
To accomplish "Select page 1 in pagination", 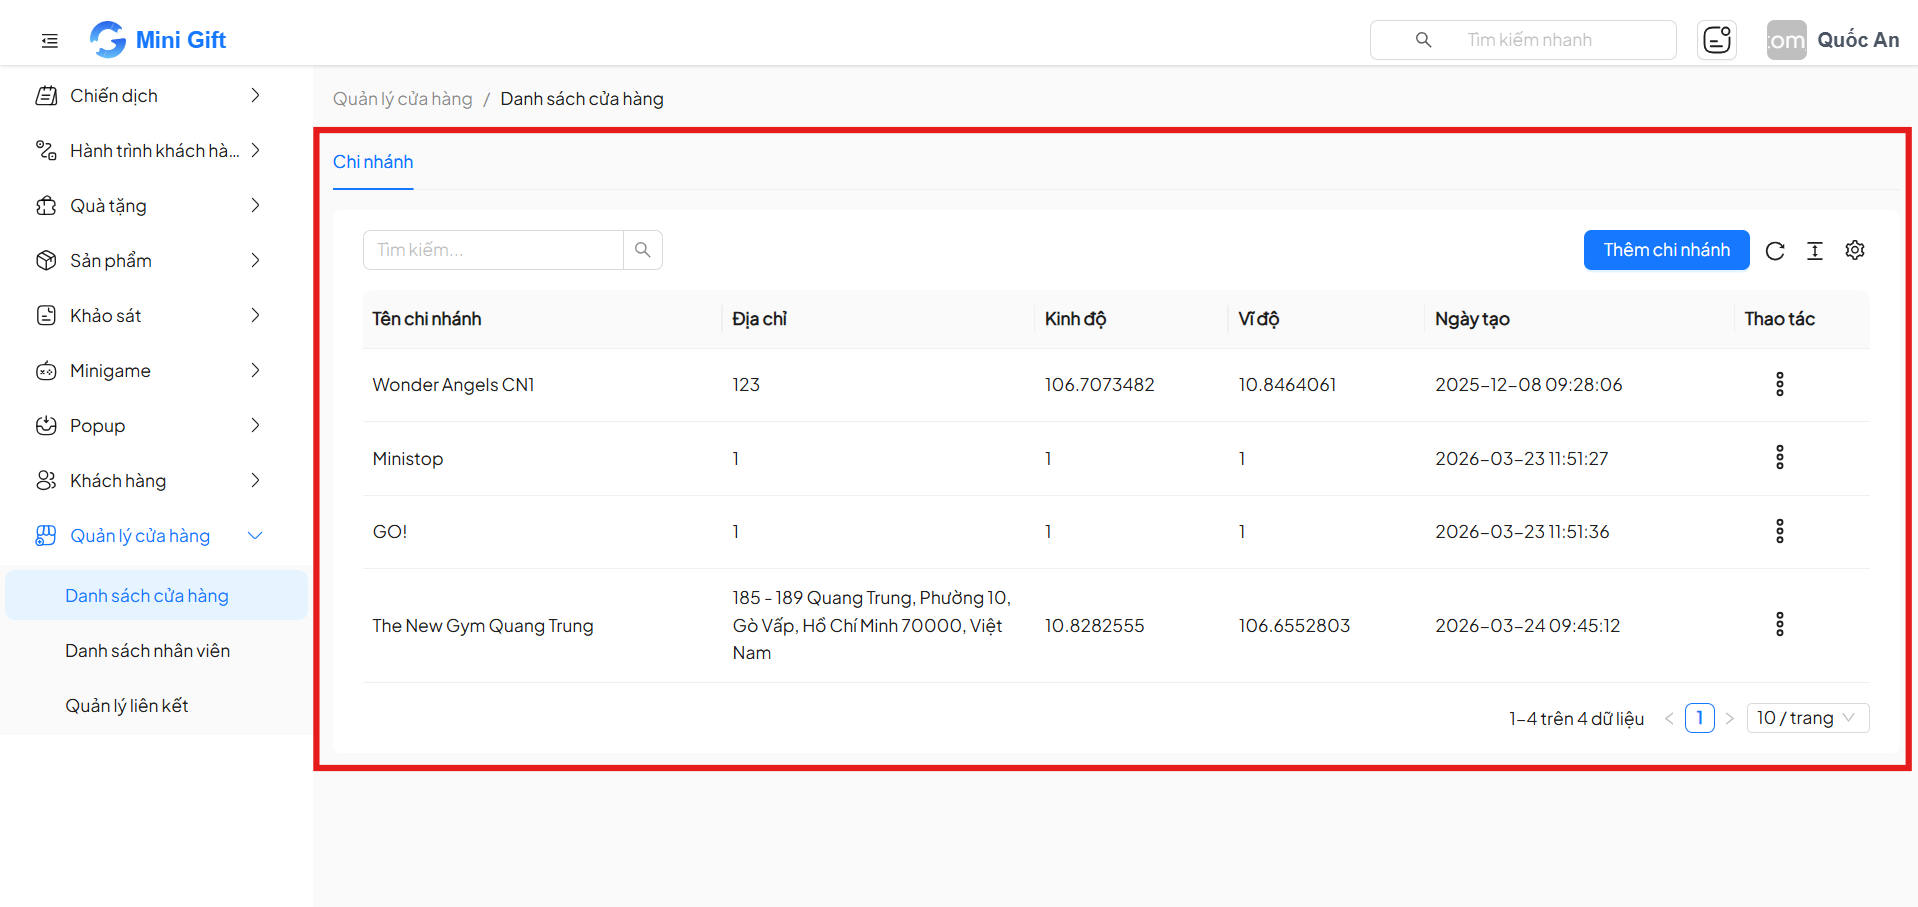I will [x=1699, y=718].
